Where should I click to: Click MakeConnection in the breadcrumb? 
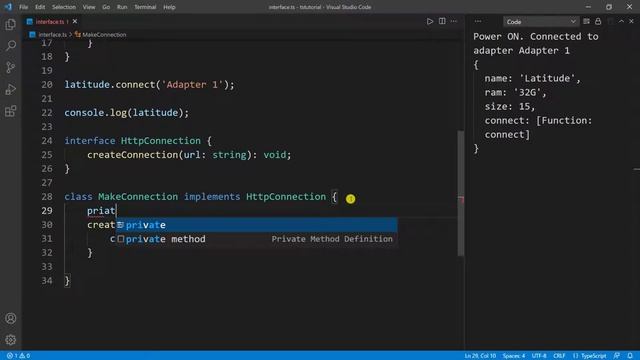pyautogui.click(x=104, y=35)
